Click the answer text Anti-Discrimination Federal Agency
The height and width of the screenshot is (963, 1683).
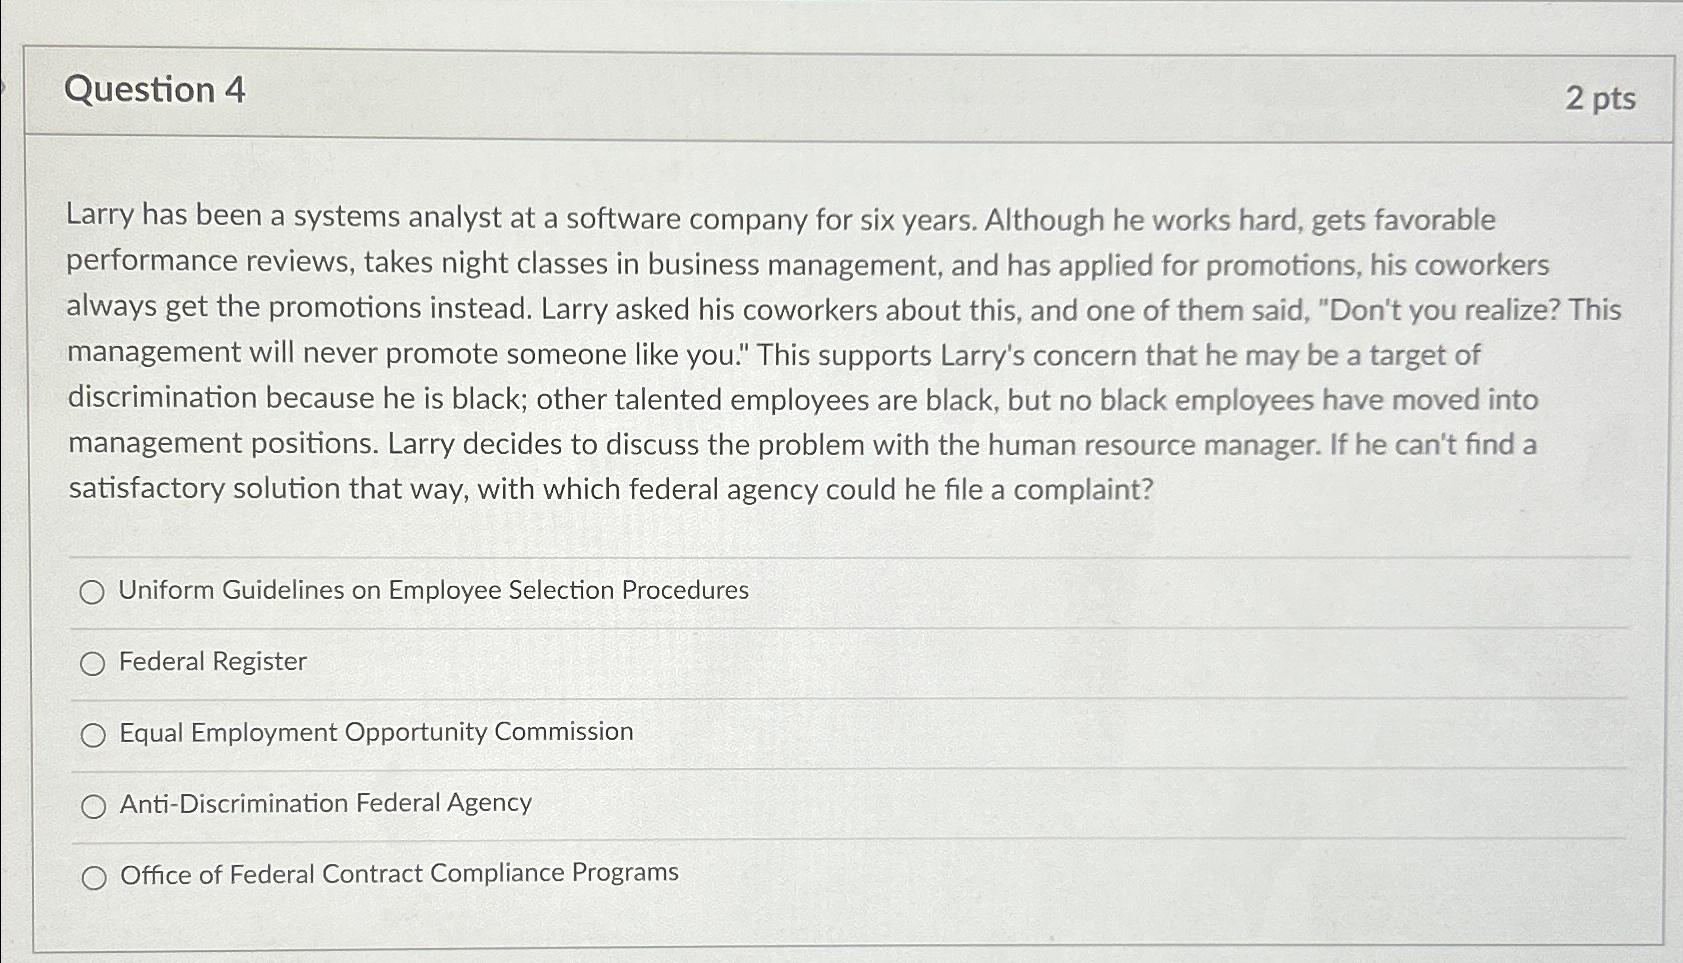coord(325,803)
